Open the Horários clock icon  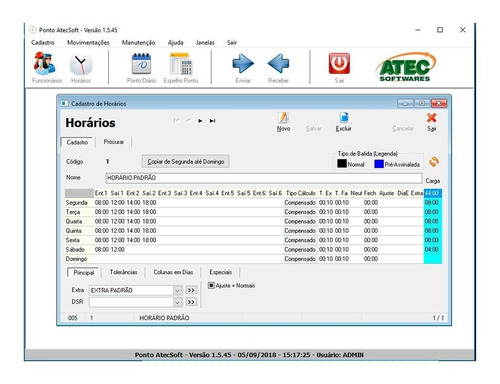(81, 64)
